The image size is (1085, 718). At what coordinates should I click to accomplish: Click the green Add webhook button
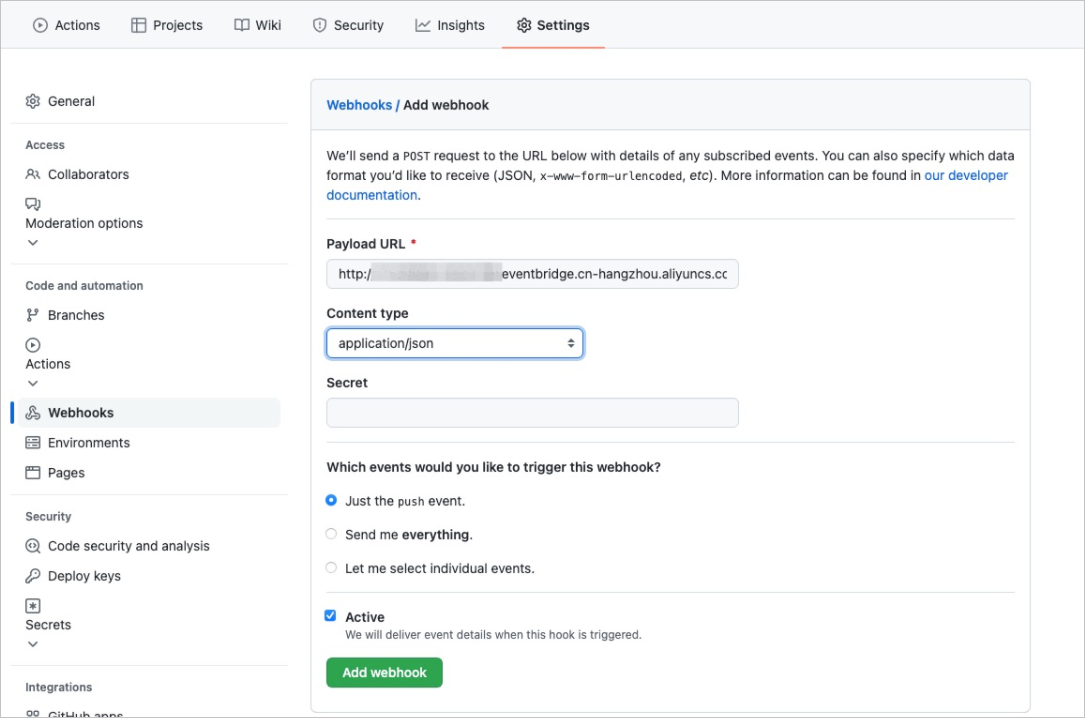(384, 672)
